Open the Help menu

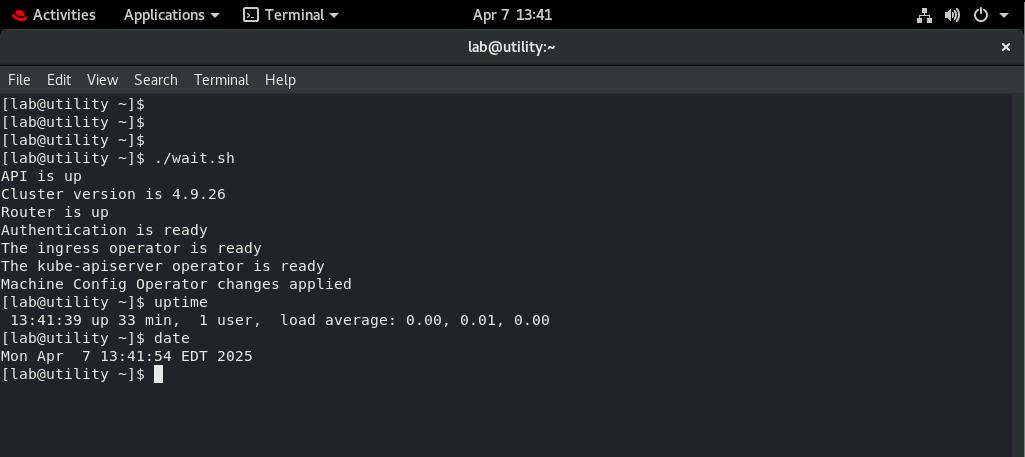(x=280, y=80)
